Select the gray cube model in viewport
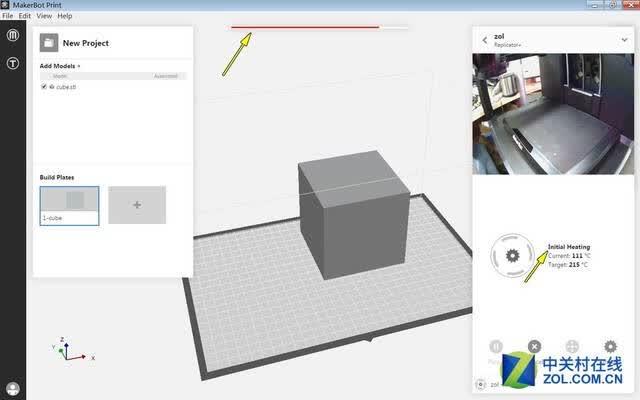Screen dimensions: 640x400 tap(353, 214)
